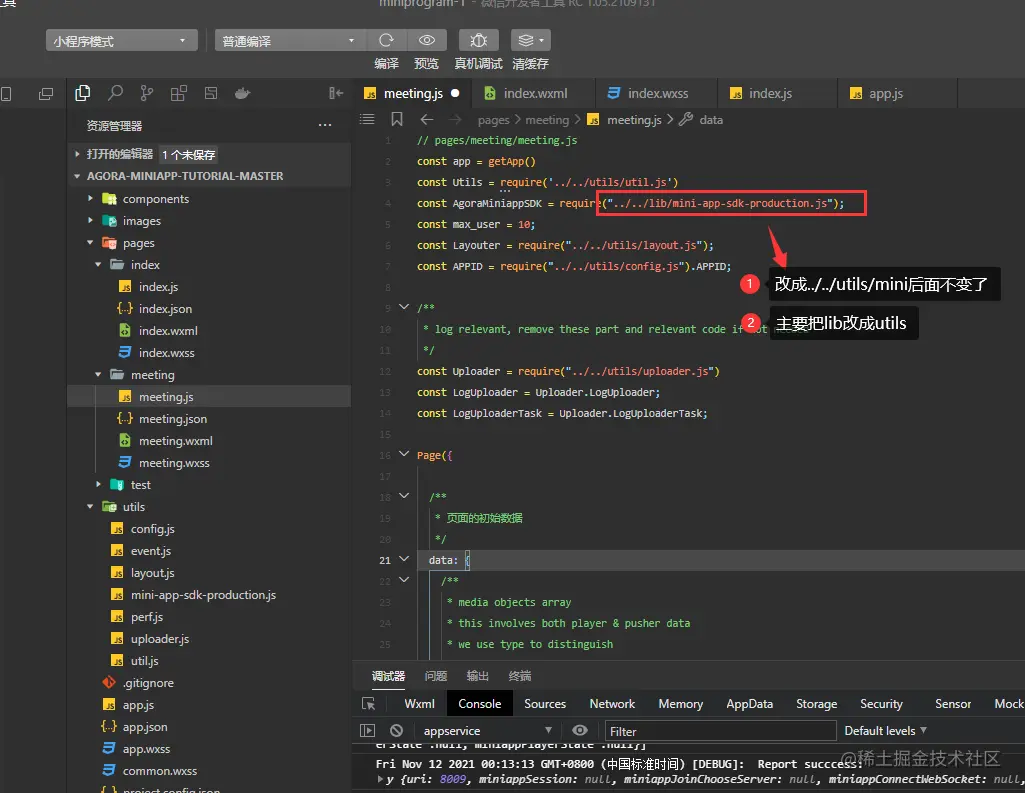The height and width of the screenshot is (793, 1025).
Task: Open uploader.js in the file tree
Action: click(x=160, y=639)
